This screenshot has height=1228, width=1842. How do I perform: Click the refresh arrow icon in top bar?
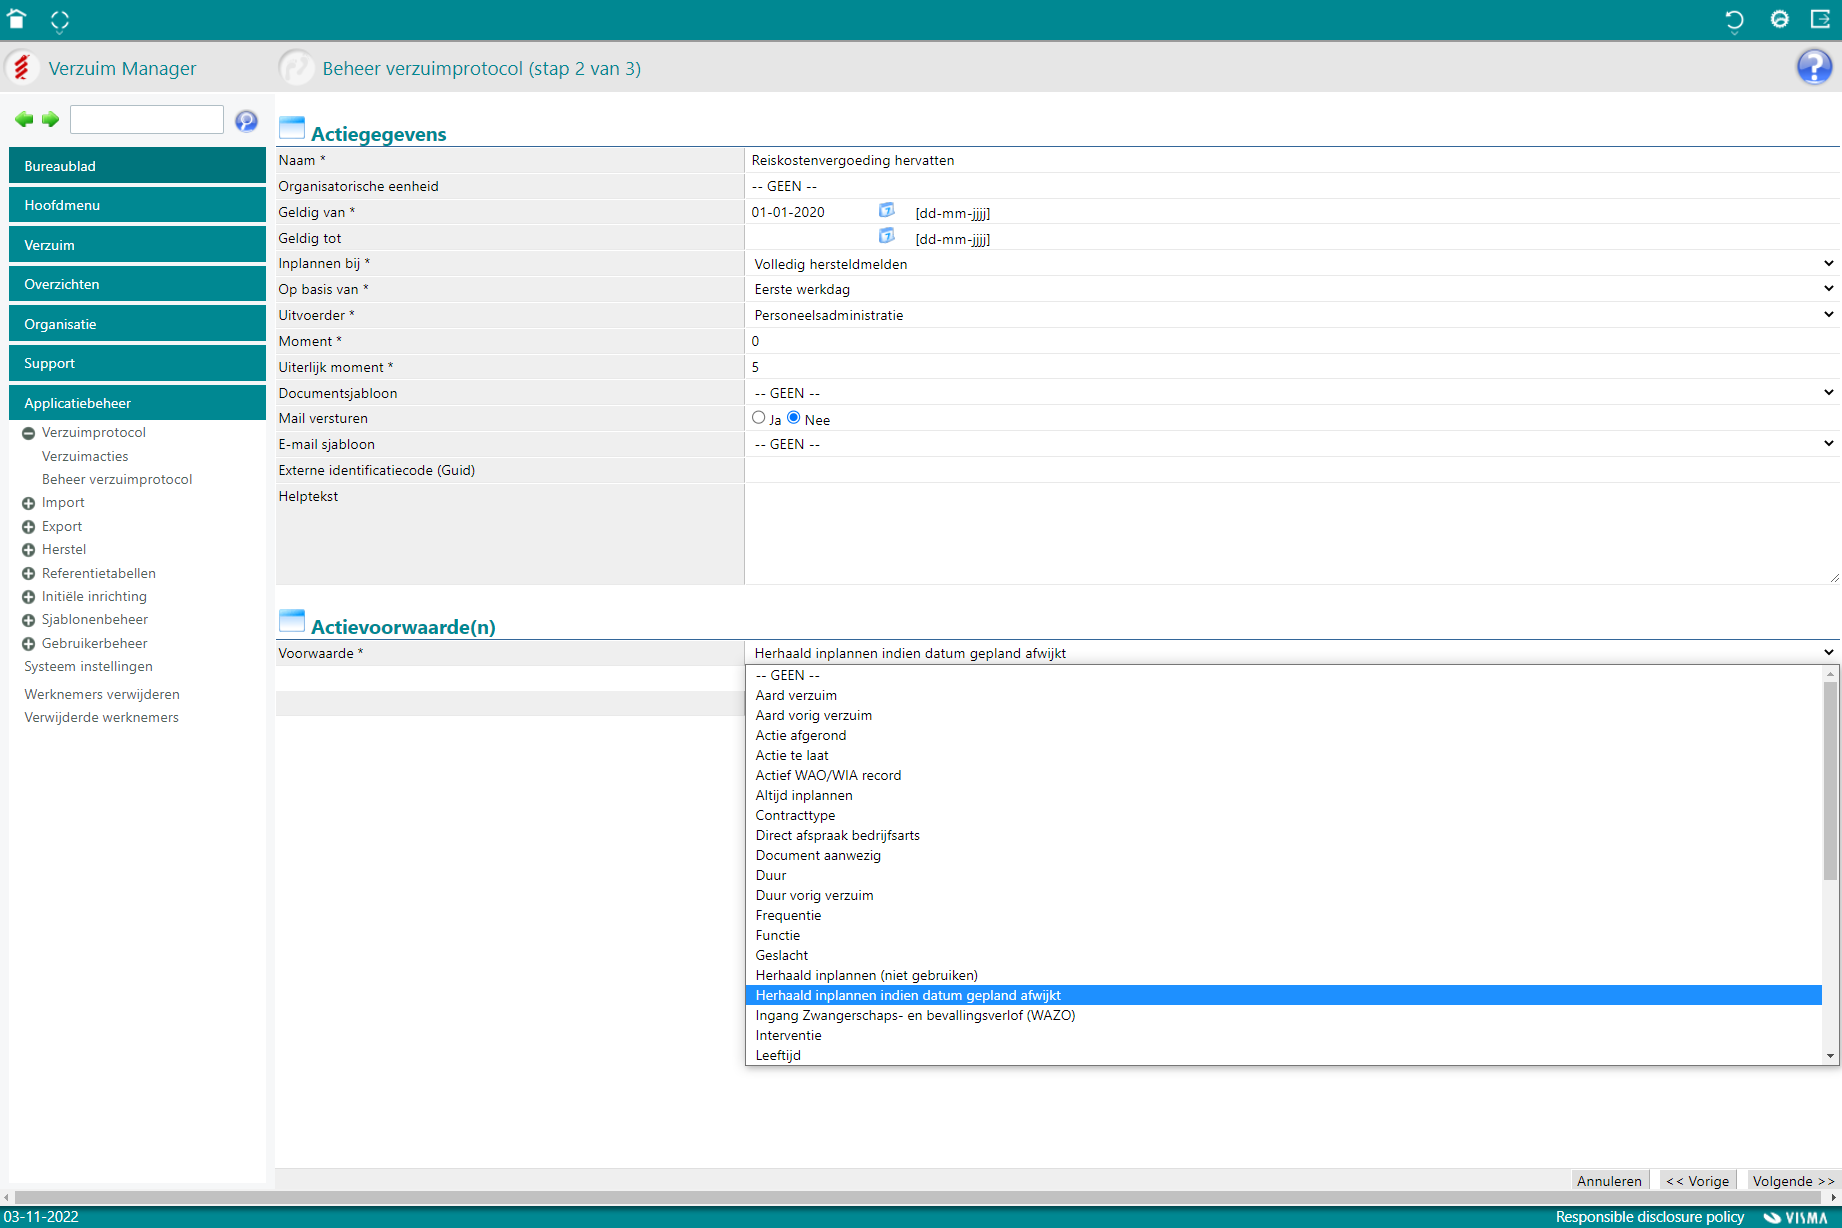1734,20
